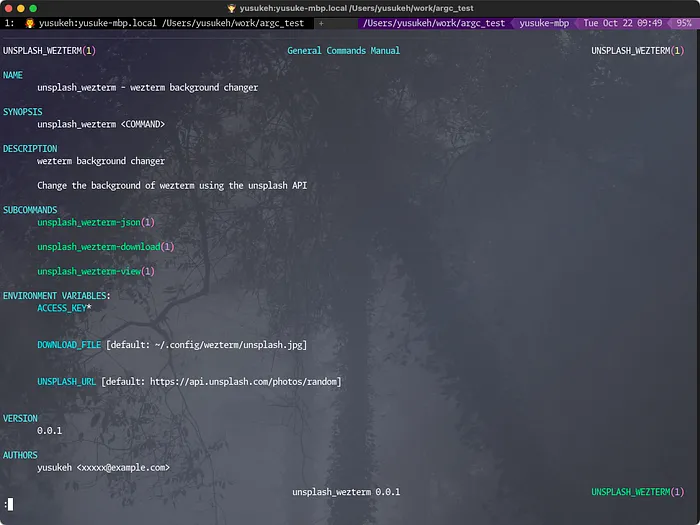
Task: Click General Commands Manual header
Action: point(344,50)
